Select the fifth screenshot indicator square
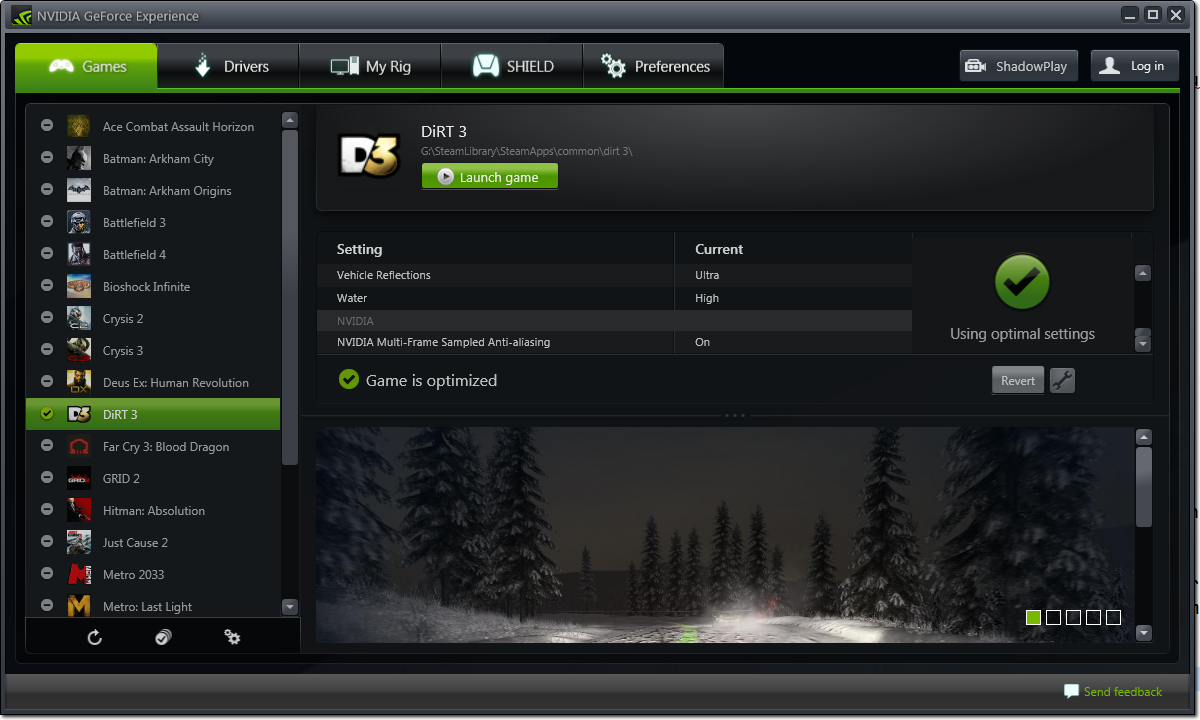 click(x=1114, y=617)
